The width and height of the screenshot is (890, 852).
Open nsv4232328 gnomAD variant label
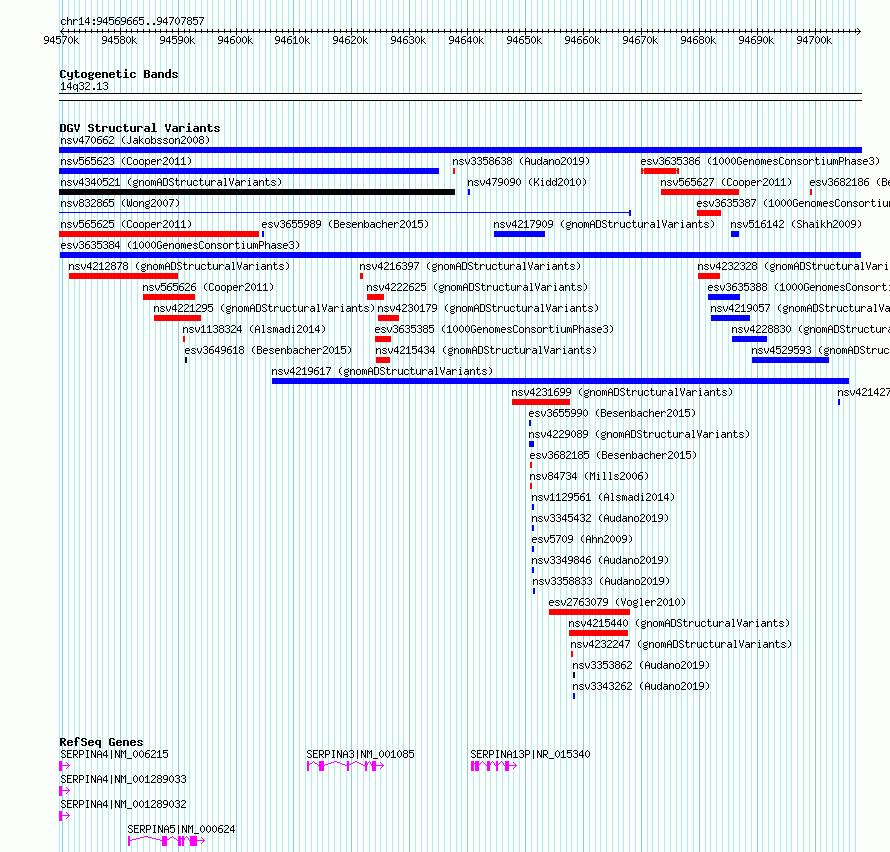pos(794,266)
